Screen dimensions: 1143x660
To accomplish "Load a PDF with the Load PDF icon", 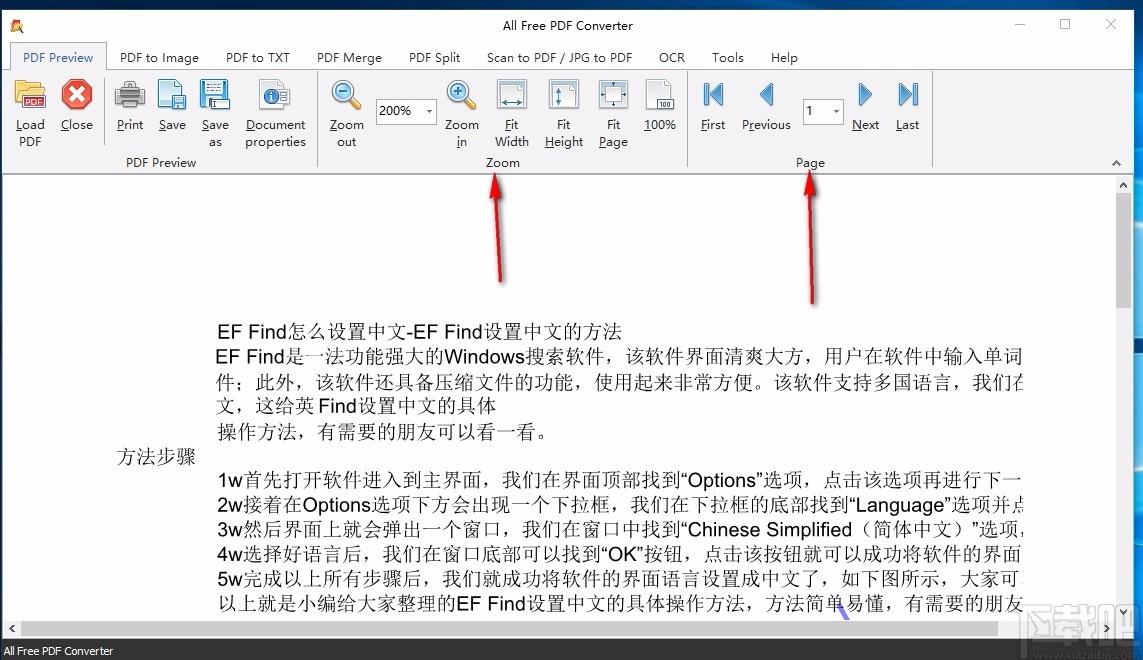I will 30,113.
